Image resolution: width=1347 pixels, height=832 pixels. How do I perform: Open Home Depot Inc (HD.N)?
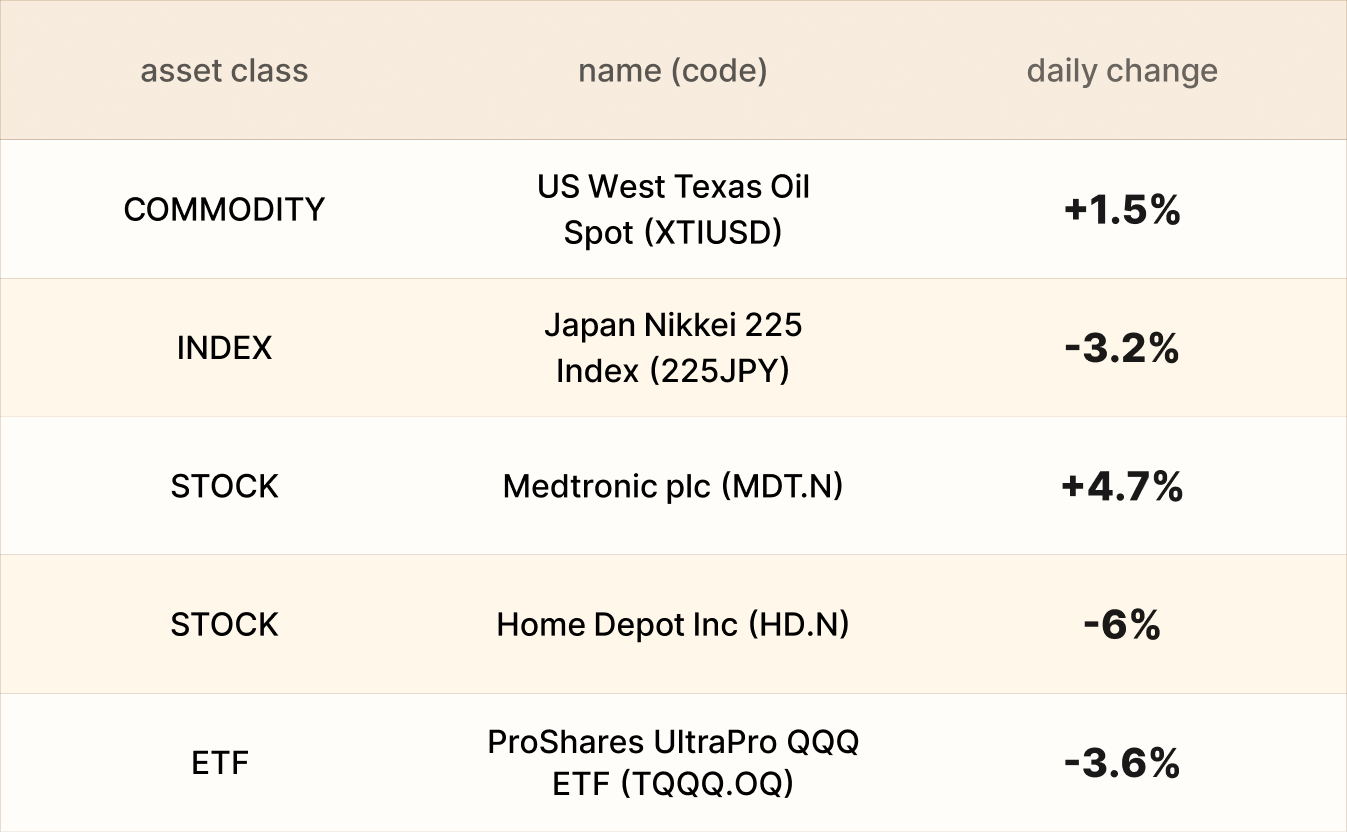672,624
